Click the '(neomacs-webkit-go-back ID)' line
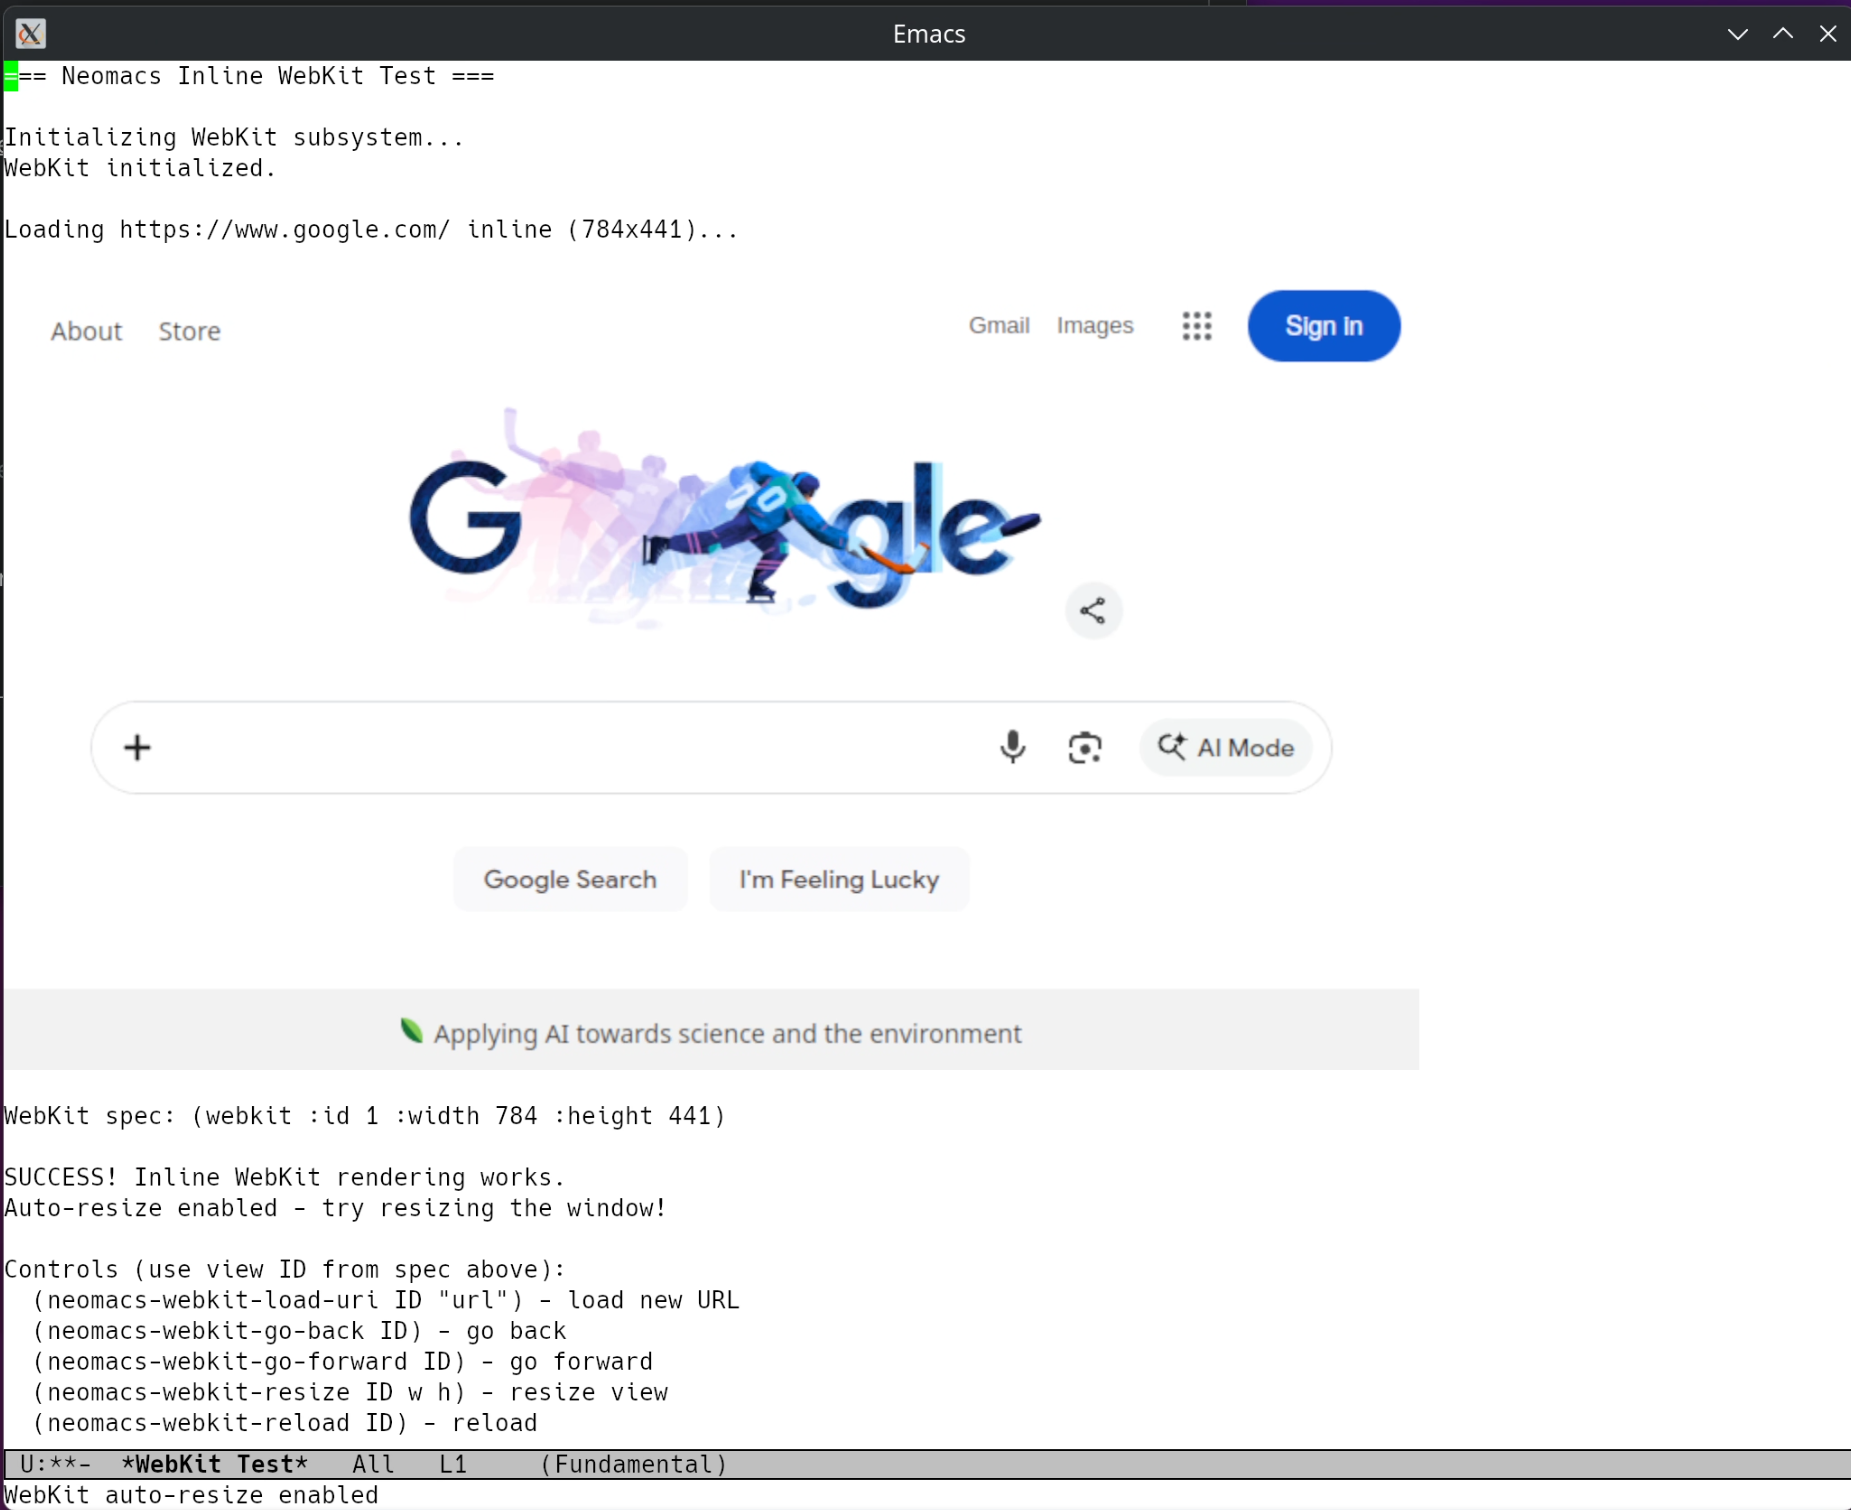Screen dimensions: 1851x1510 [x=299, y=1331]
